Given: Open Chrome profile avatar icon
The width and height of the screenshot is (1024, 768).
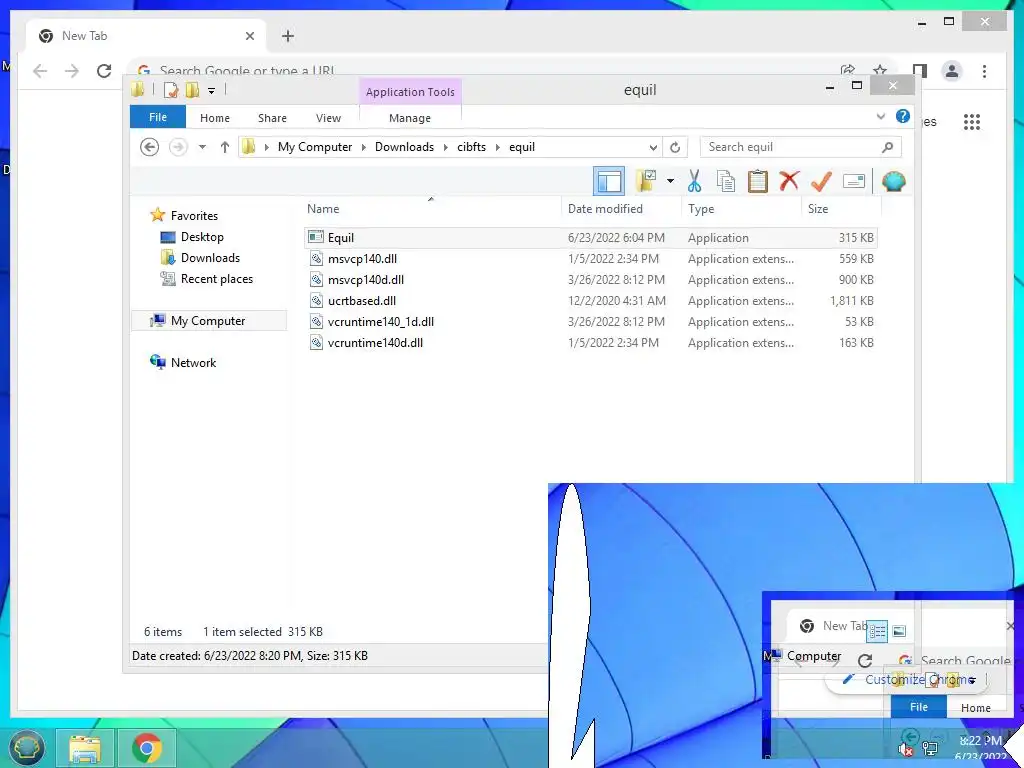Looking at the screenshot, I should (x=952, y=71).
